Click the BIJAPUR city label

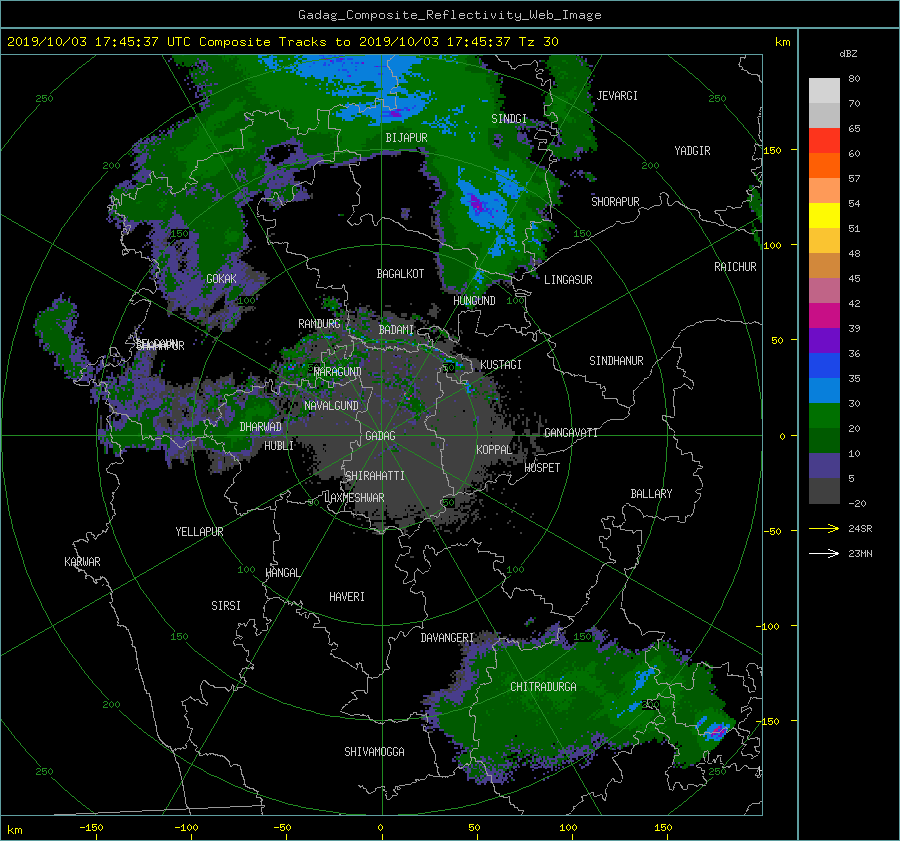coord(406,138)
